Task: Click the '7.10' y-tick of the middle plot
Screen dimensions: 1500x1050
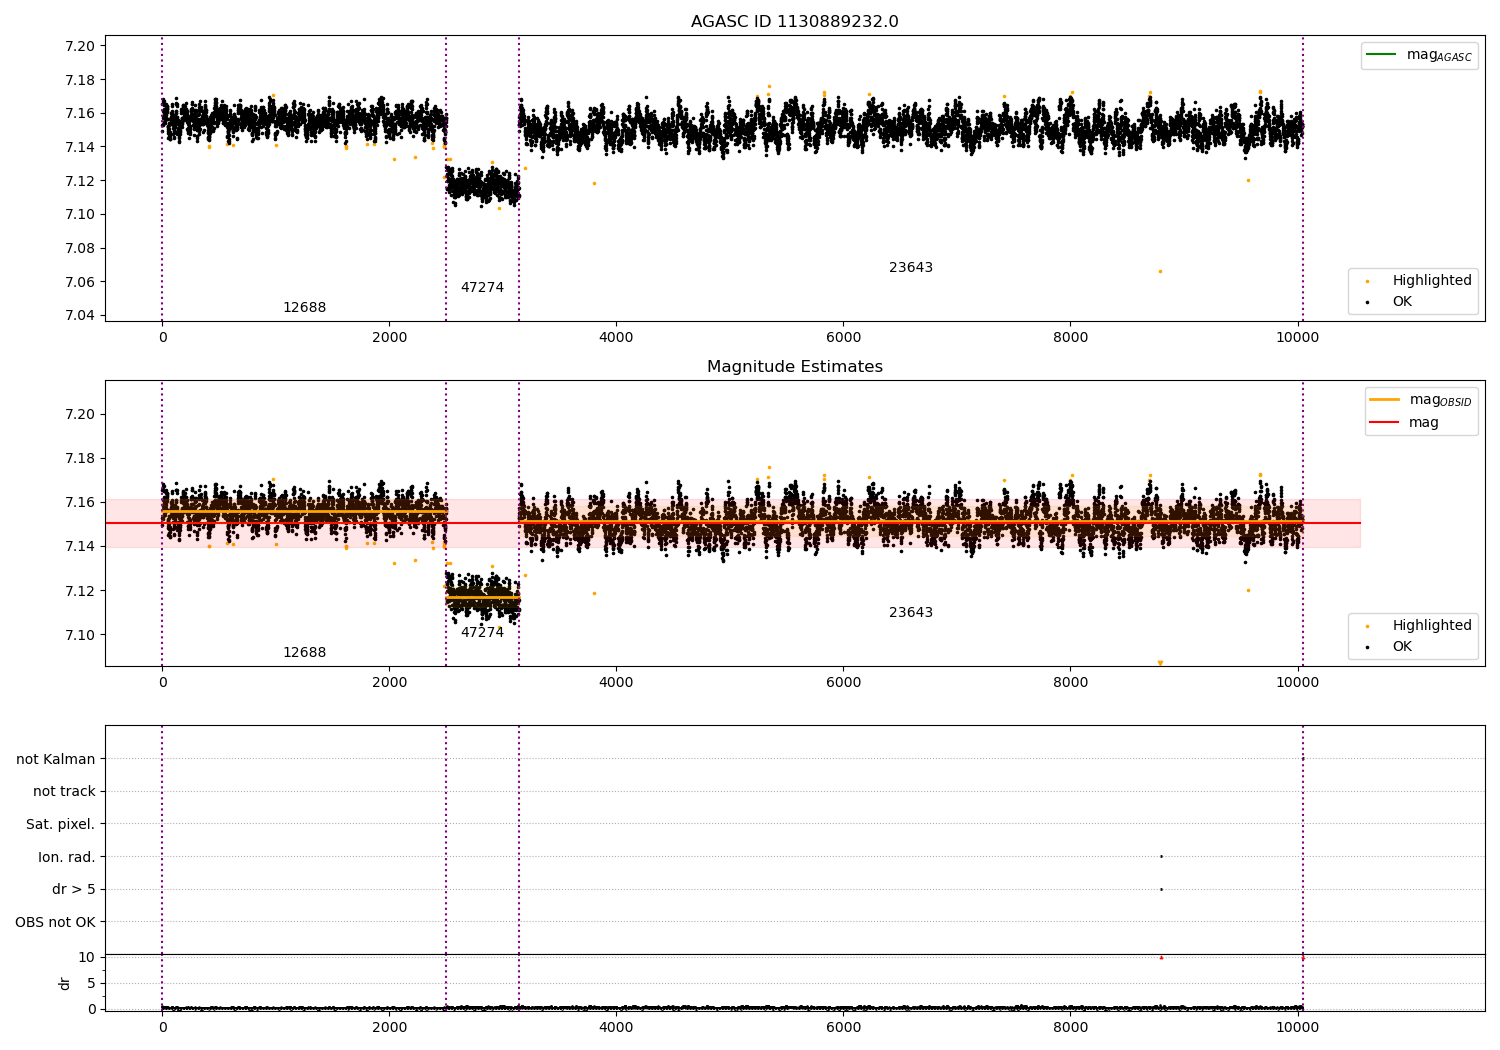Action: point(80,635)
